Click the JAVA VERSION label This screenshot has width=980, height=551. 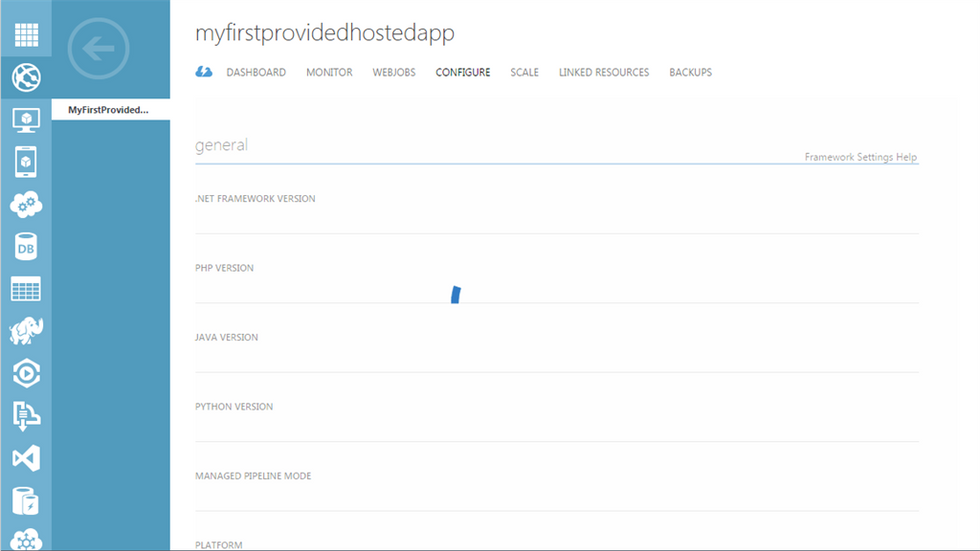click(x=226, y=337)
